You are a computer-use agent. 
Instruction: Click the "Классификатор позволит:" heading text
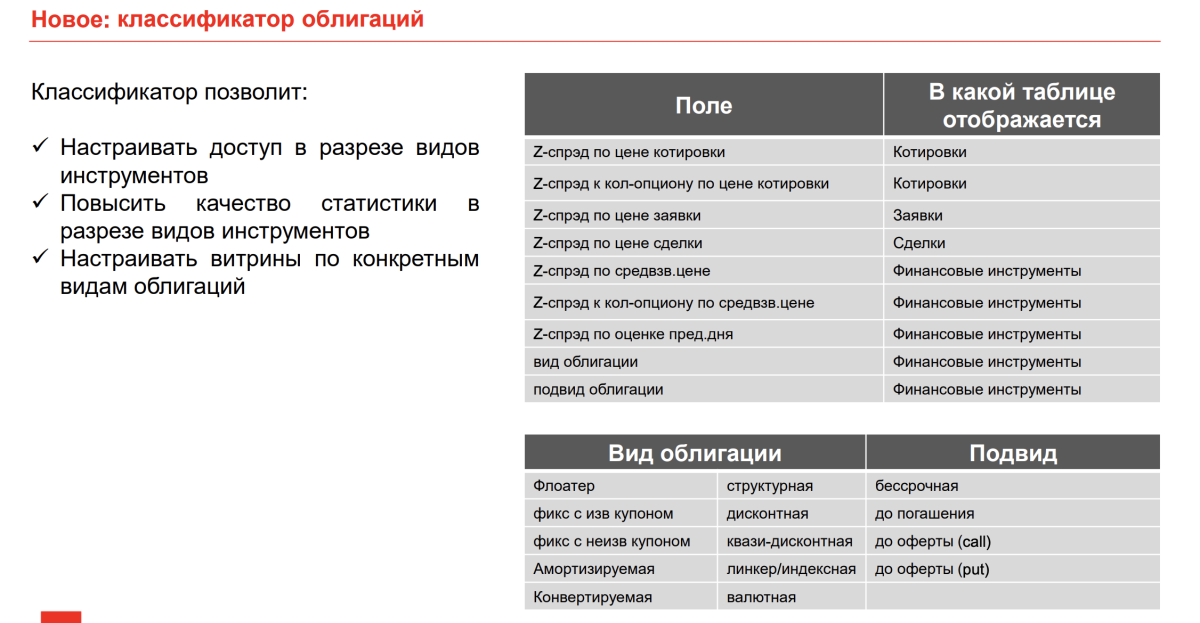[x=169, y=93]
